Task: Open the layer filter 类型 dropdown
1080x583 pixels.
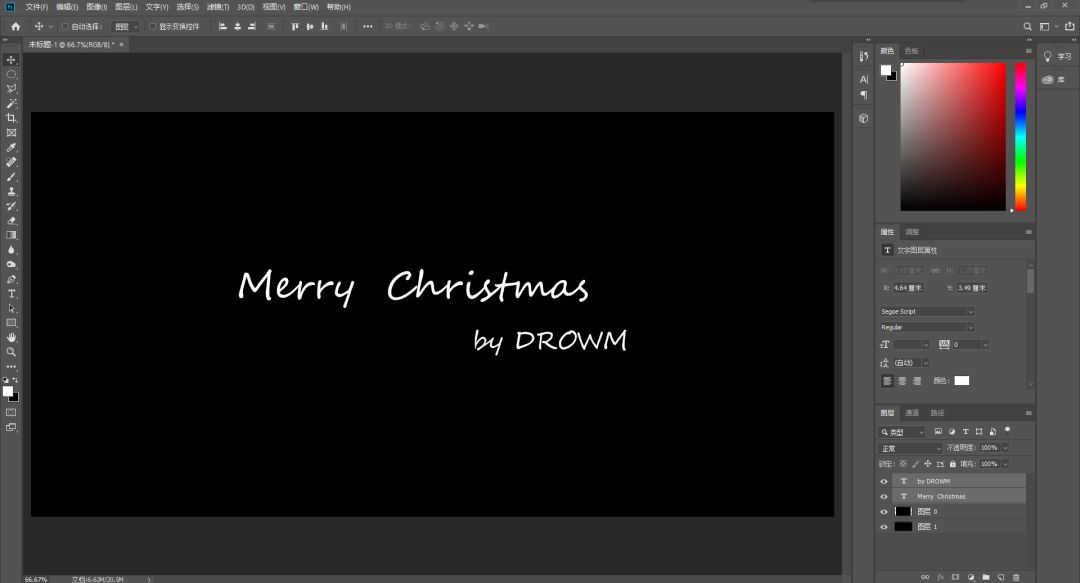Action: coord(902,432)
